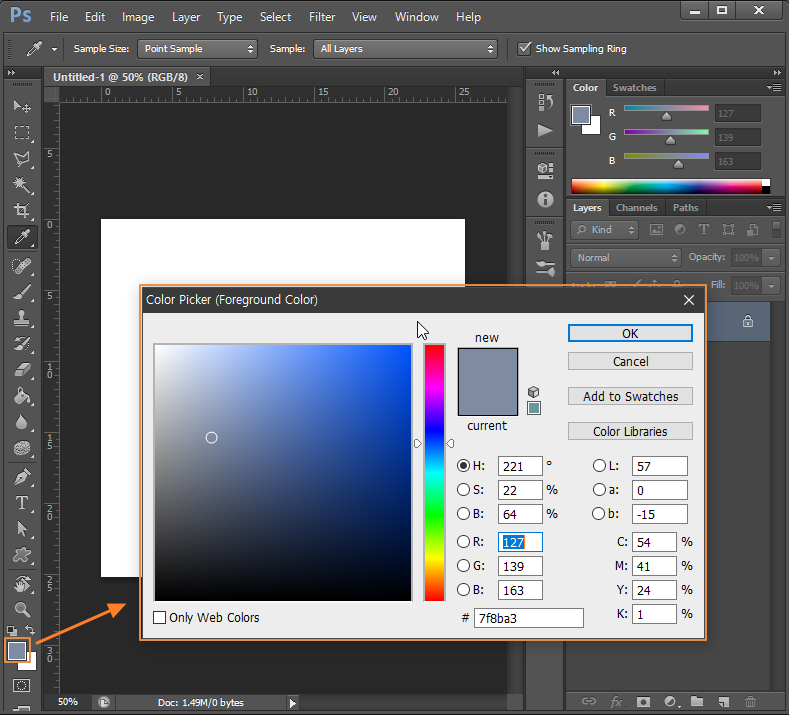The width and height of the screenshot is (789, 715).
Task: Open Color Libraries
Action: click(x=630, y=431)
